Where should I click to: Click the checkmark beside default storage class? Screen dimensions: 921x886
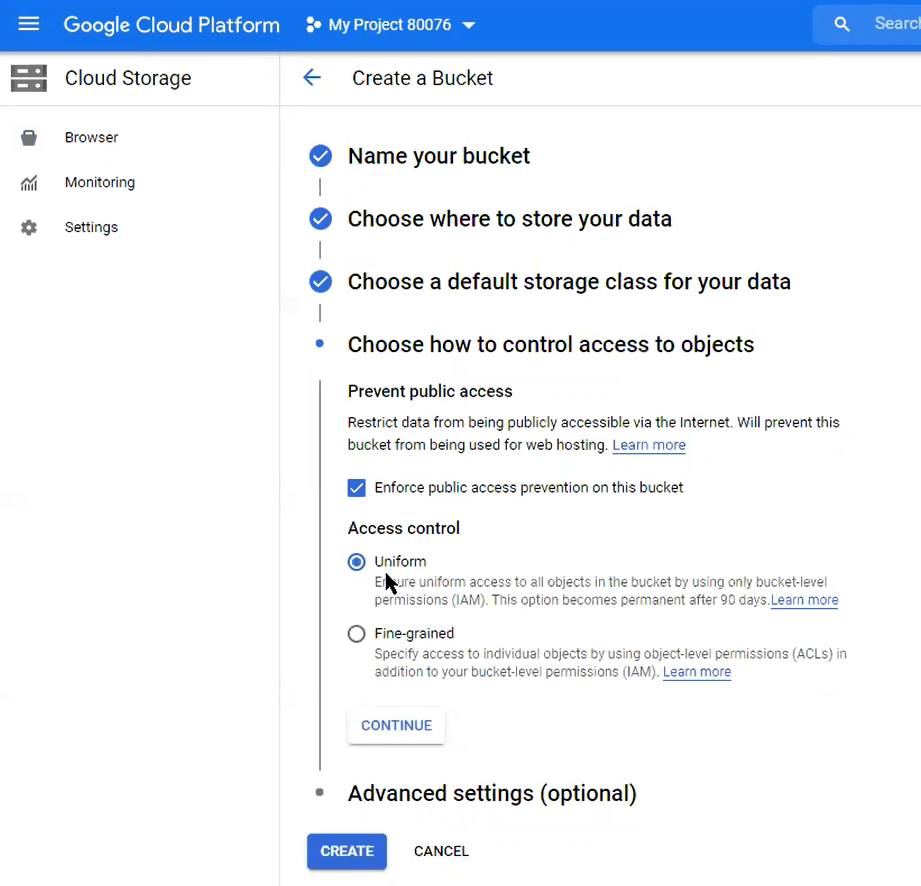click(320, 281)
